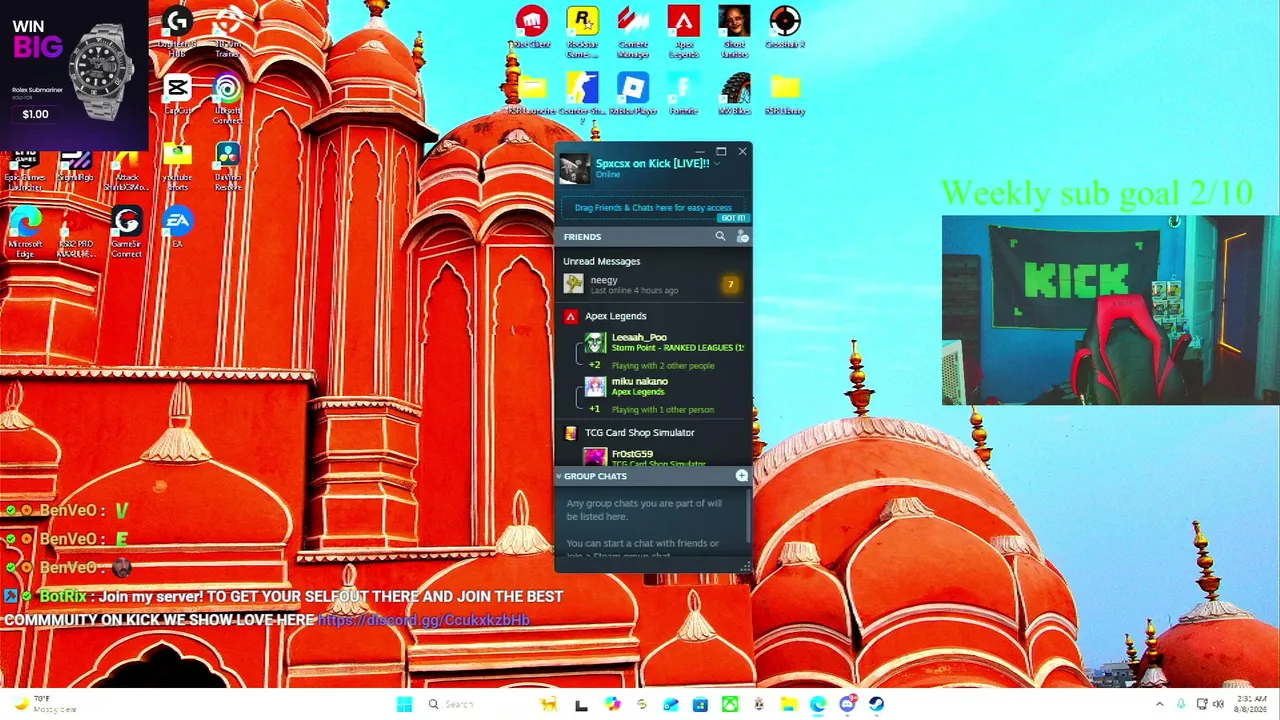Open the EA app desktop shortcut
This screenshot has height=720, width=1280.
pos(177,227)
